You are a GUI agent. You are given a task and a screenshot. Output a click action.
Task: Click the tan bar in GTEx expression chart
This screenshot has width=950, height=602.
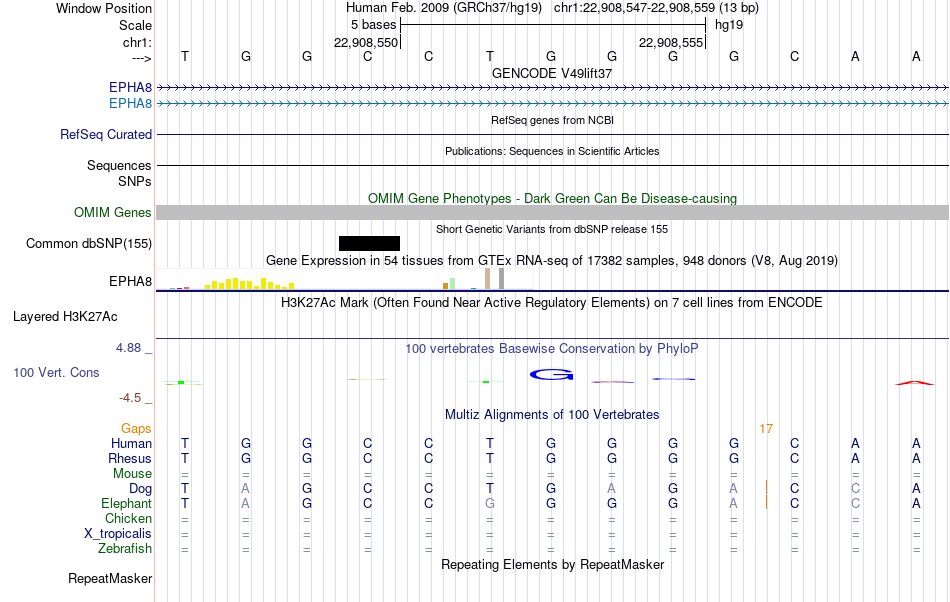click(x=487, y=279)
